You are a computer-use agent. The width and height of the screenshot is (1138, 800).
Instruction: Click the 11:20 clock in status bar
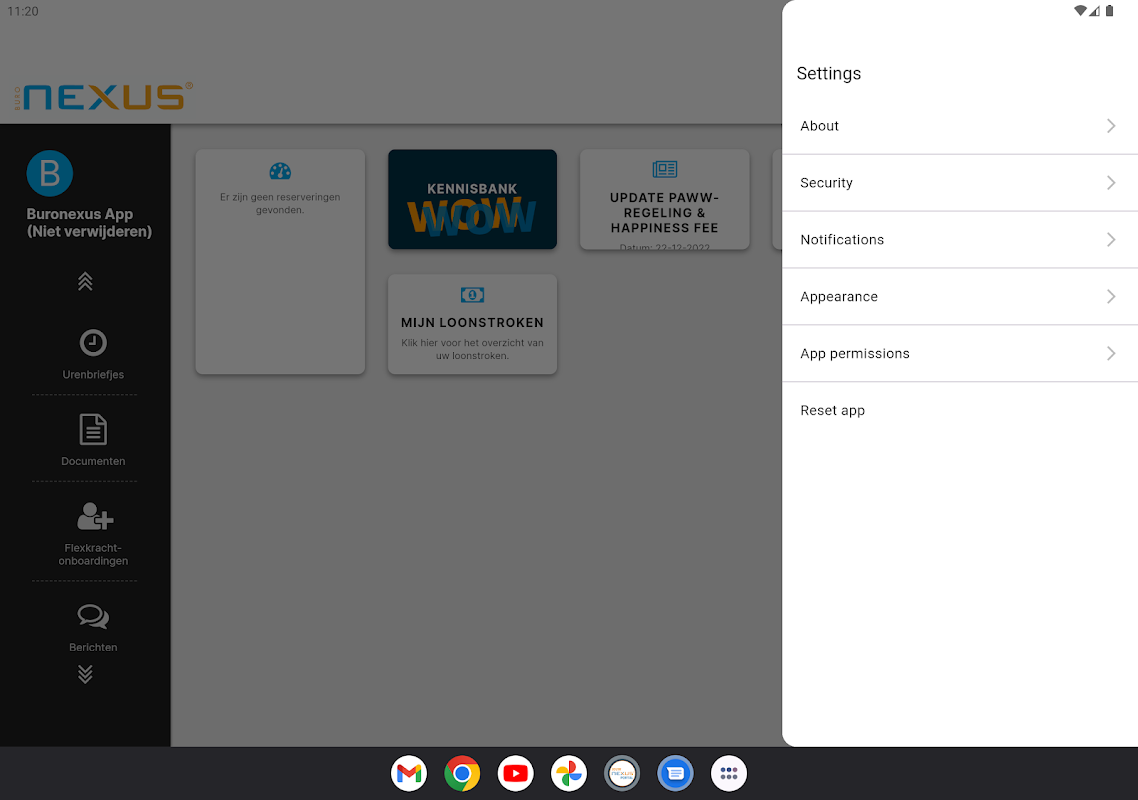pyautogui.click(x=22, y=11)
